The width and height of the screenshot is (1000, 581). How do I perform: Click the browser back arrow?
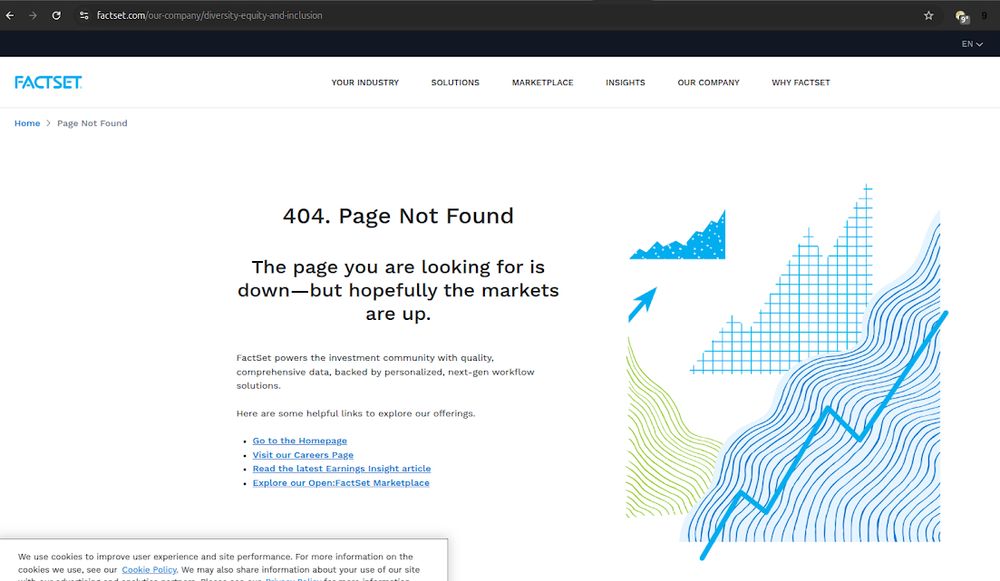pyautogui.click(x=10, y=15)
